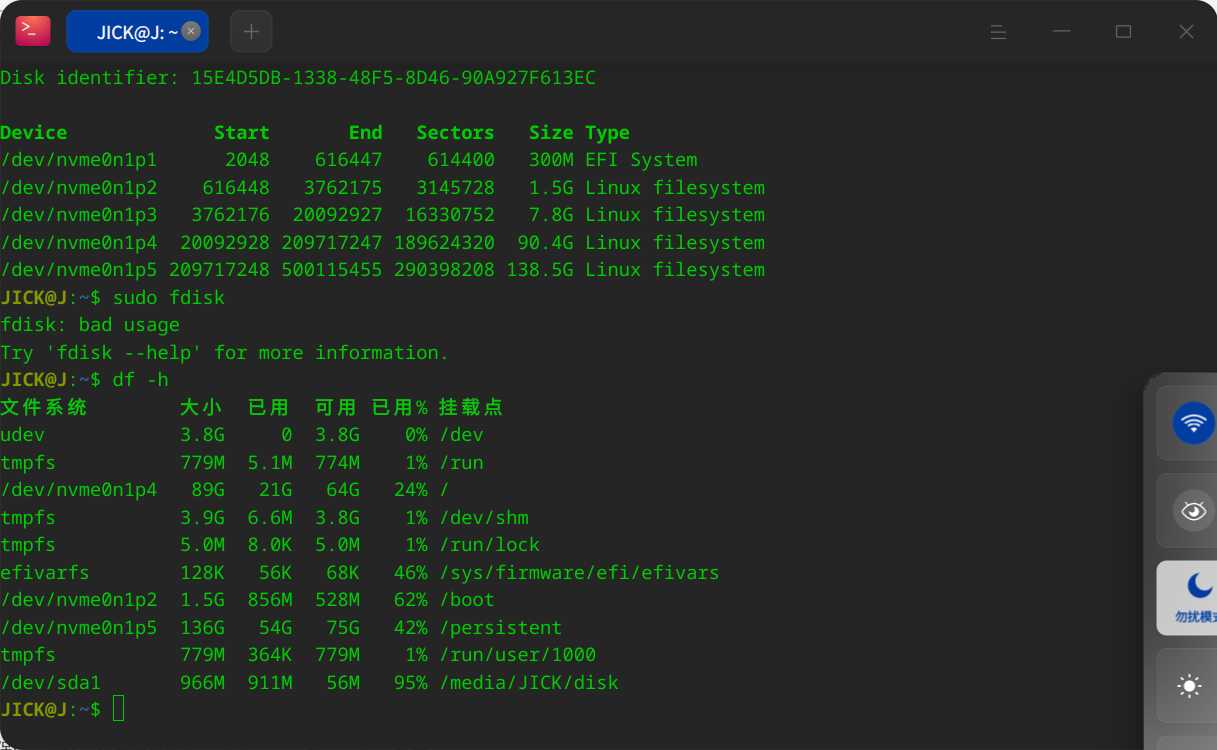The image size is (1217, 750).
Task: Click the terminal app icon in title bar
Action: [x=33, y=31]
